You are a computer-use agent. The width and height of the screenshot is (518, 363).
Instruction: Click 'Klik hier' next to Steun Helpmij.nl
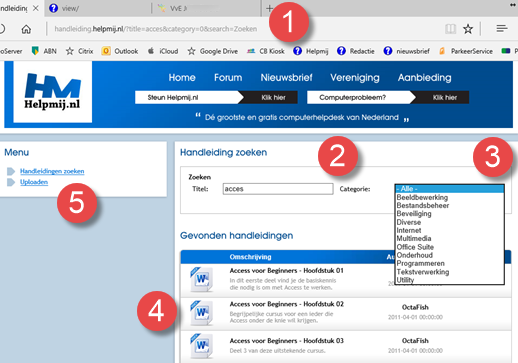point(273,97)
